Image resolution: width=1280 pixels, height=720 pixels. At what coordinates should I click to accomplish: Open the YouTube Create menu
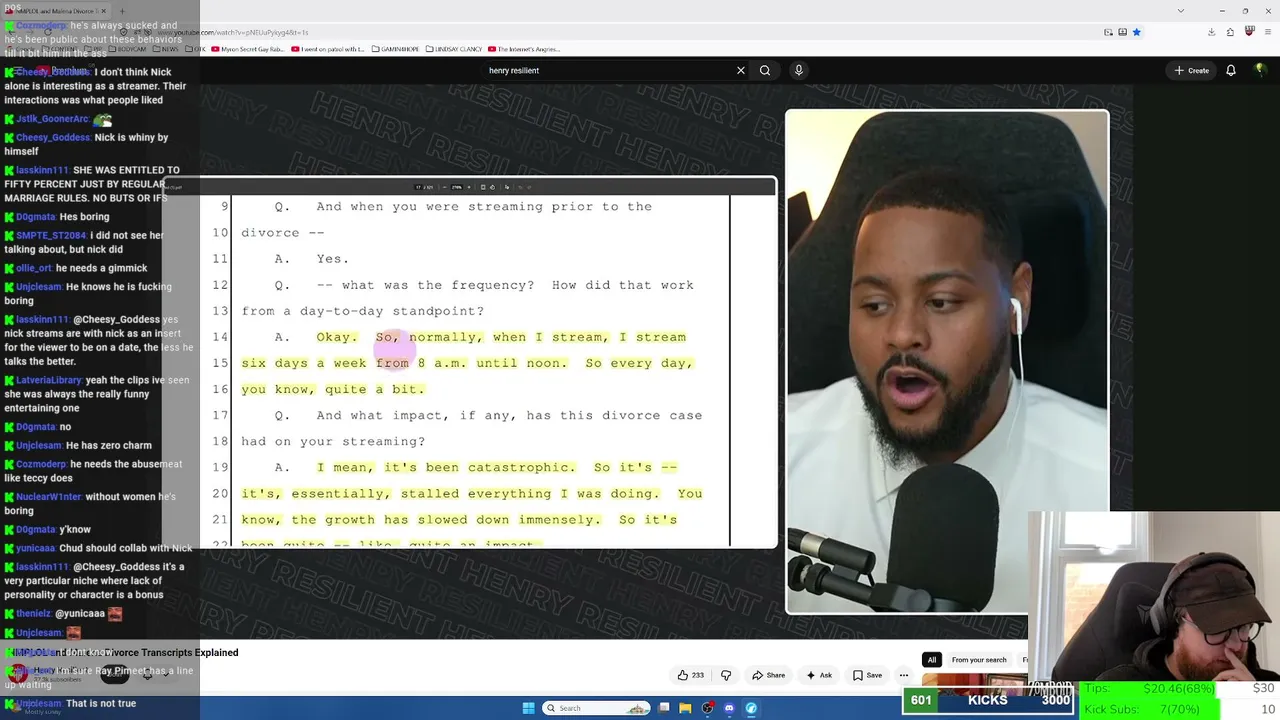pyautogui.click(x=1192, y=70)
